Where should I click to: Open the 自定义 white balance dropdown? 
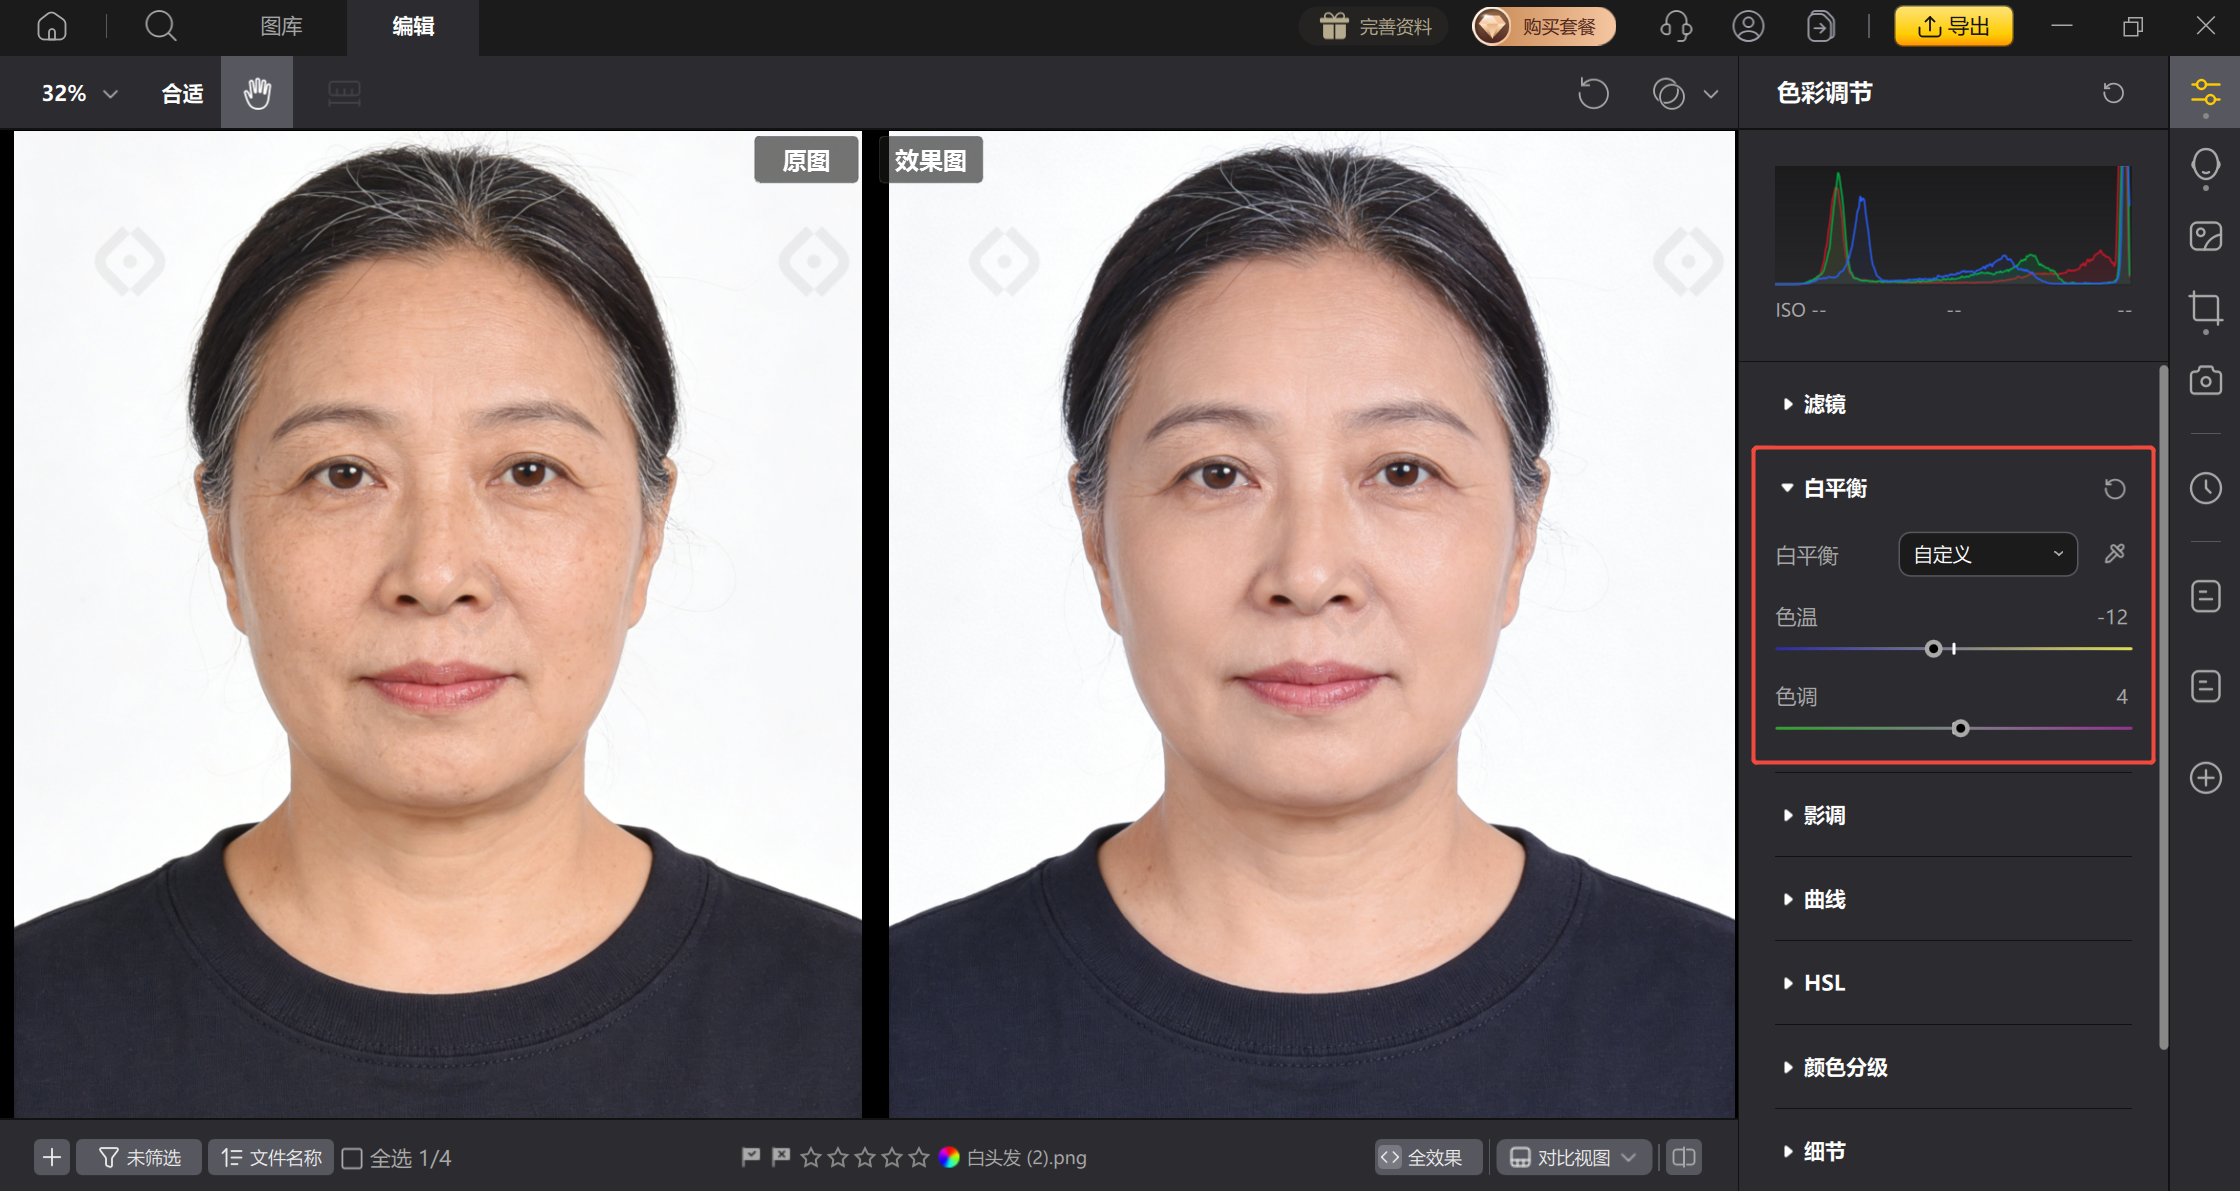tap(1987, 553)
